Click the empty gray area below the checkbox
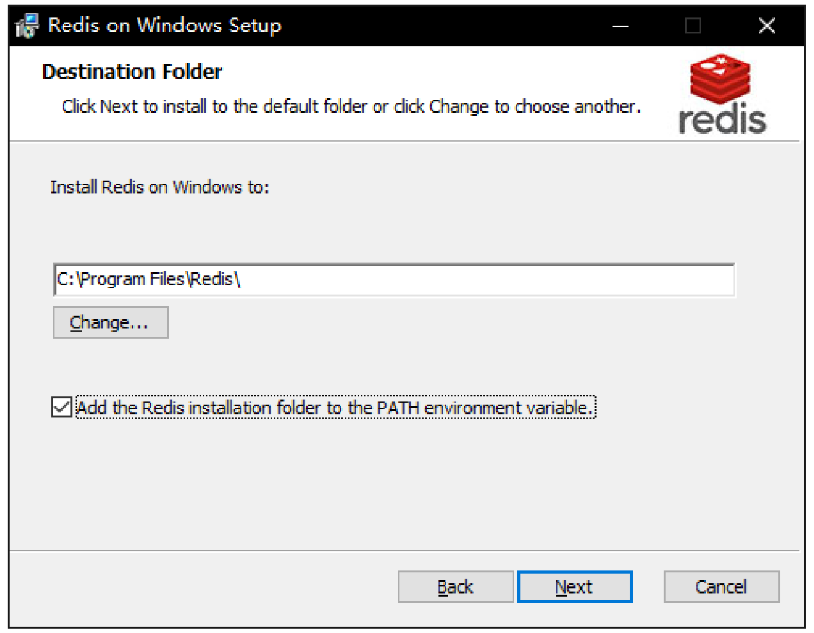Viewport: 814px width, 633px height. coord(400,480)
